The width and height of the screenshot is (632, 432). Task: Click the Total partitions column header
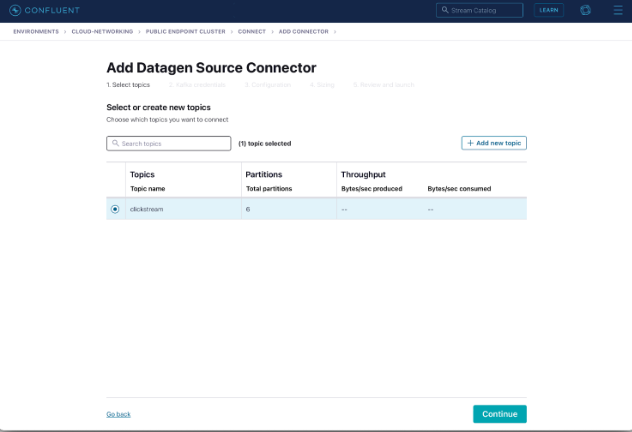click(269, 189)
